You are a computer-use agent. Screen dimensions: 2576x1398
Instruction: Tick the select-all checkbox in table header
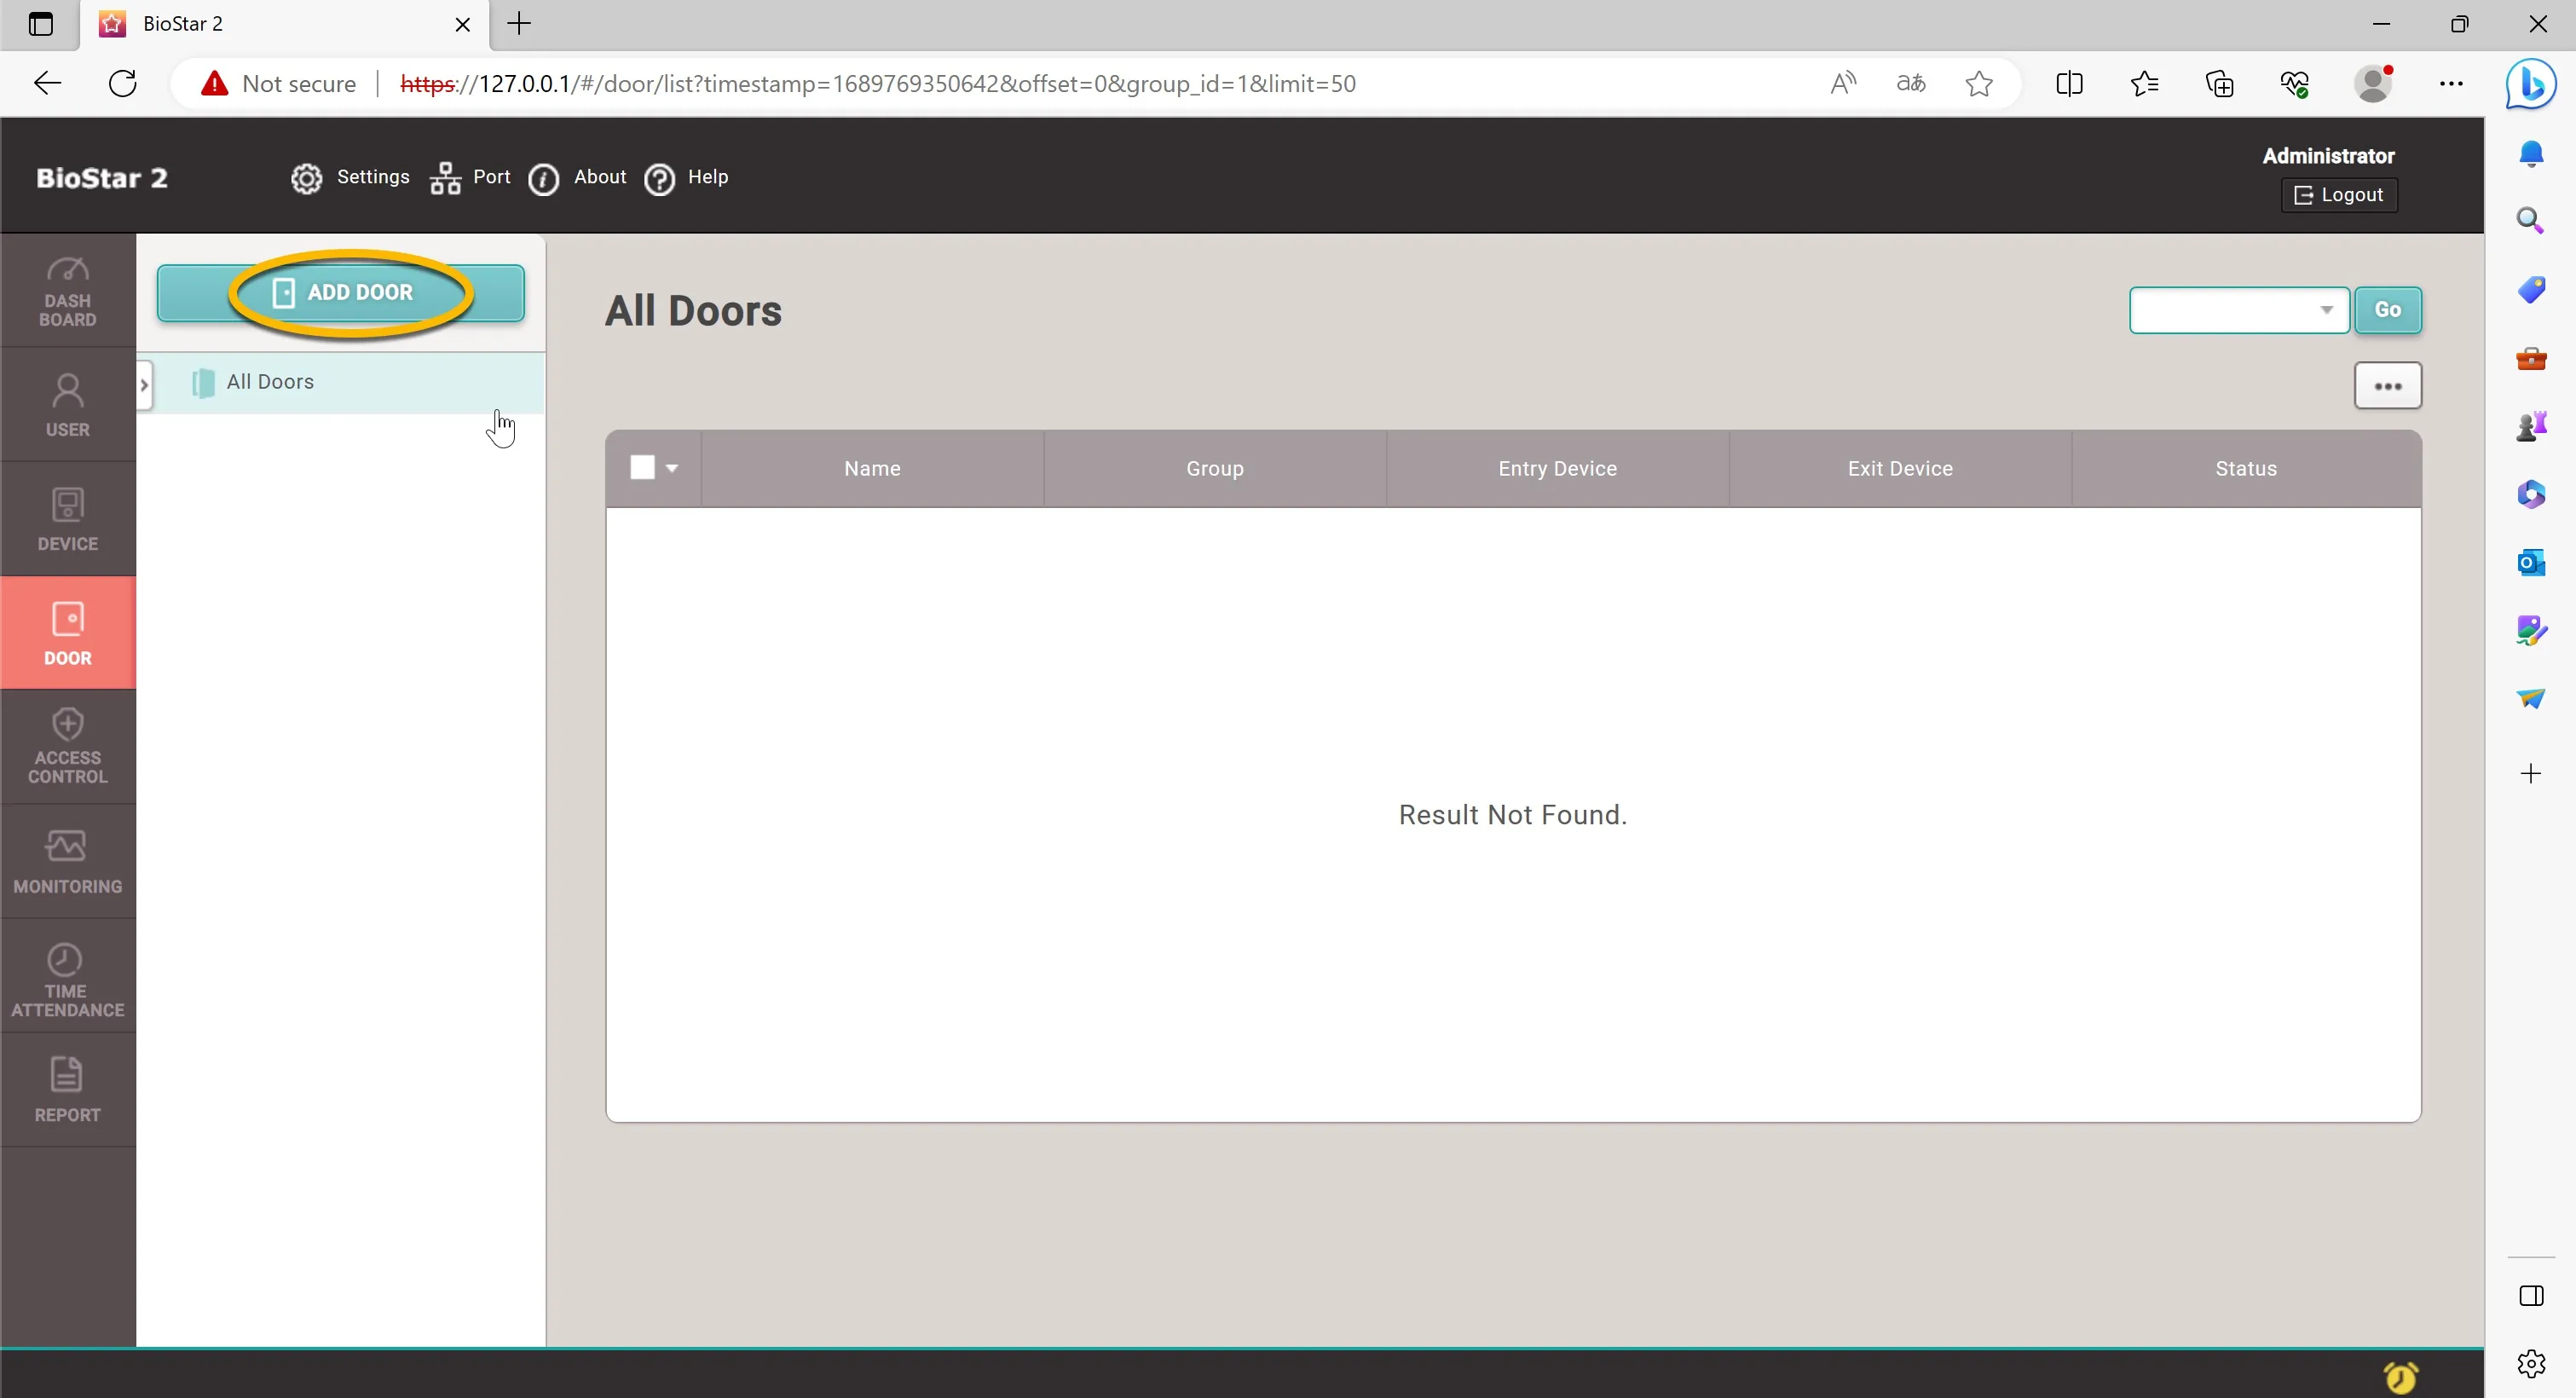point(642,468)
